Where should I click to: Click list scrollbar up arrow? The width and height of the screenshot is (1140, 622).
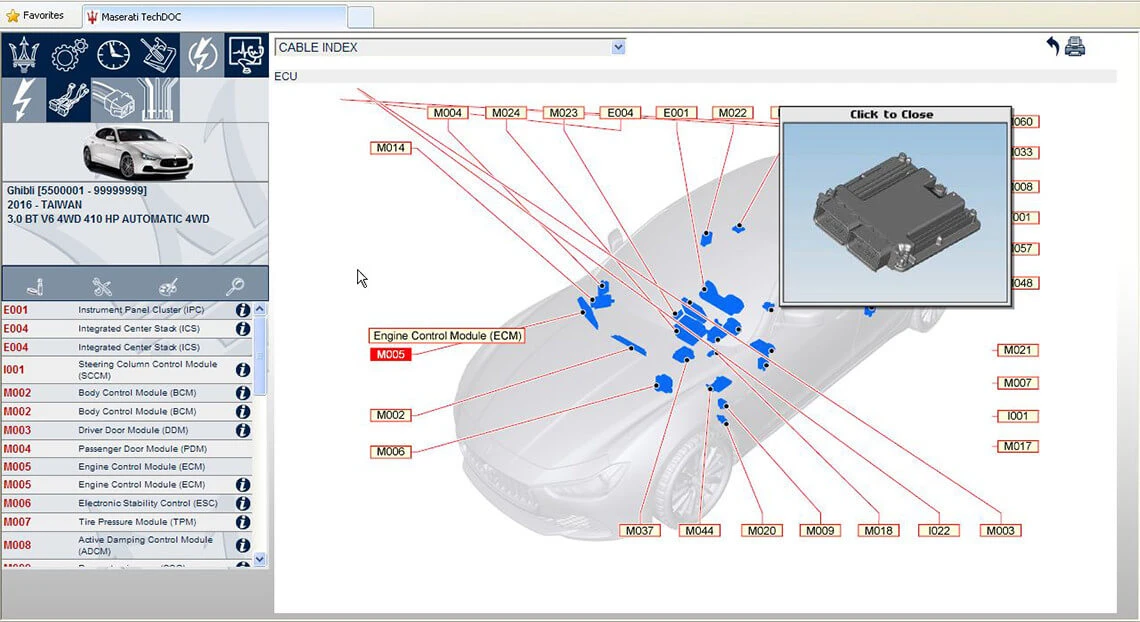[x=260, y=309]
